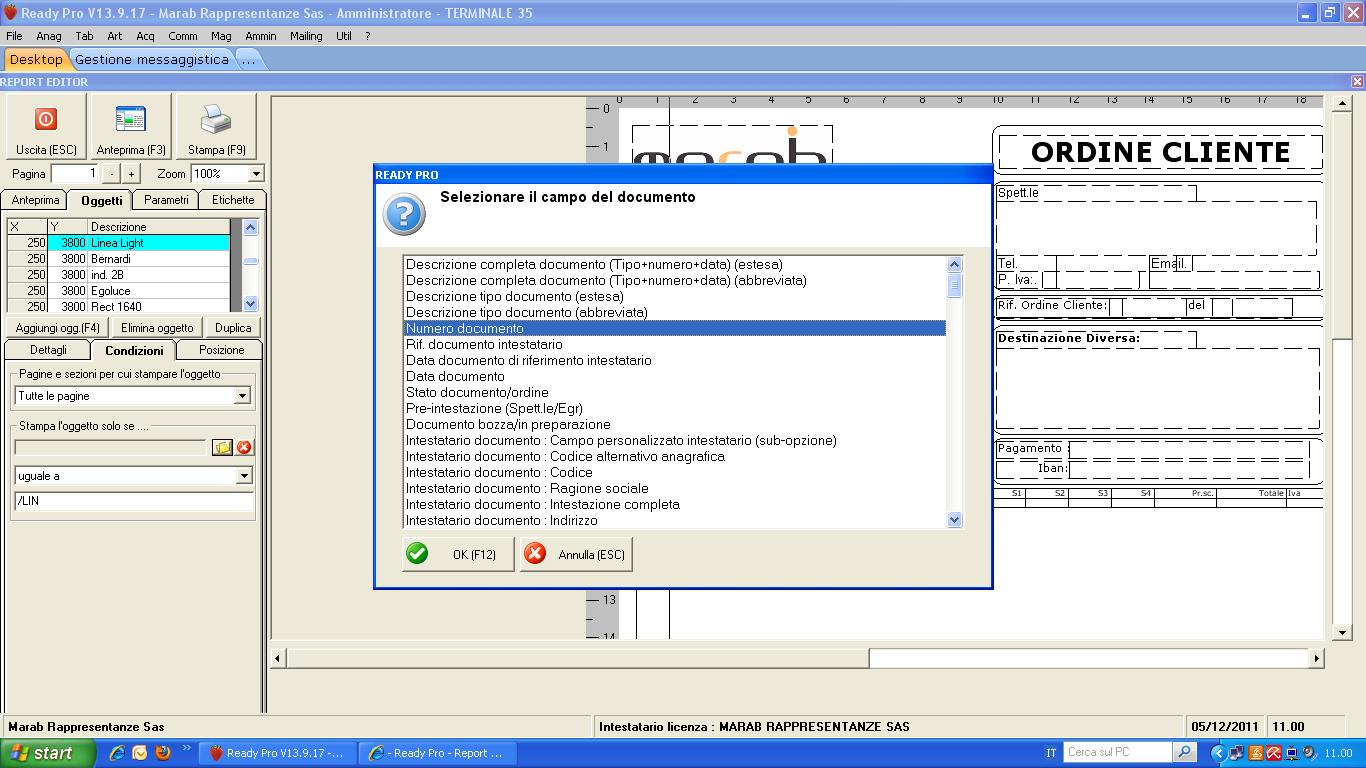Switch to the Gestione messaggistica tab
The height and width of the screenshot is (768, 1366).
(x=152, y=60)
